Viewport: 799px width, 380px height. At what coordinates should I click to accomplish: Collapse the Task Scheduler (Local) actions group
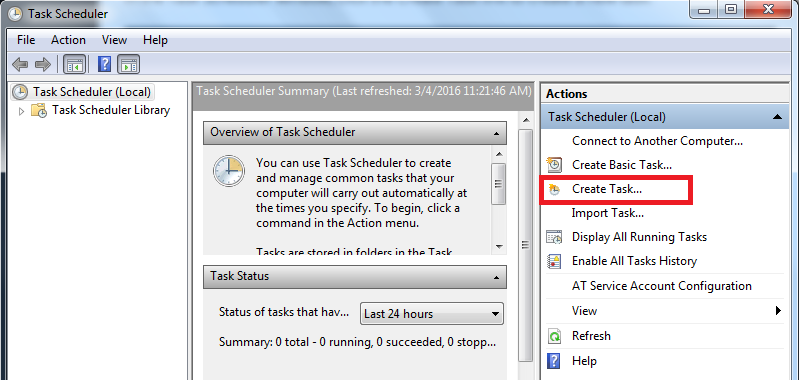pos(777,117)
